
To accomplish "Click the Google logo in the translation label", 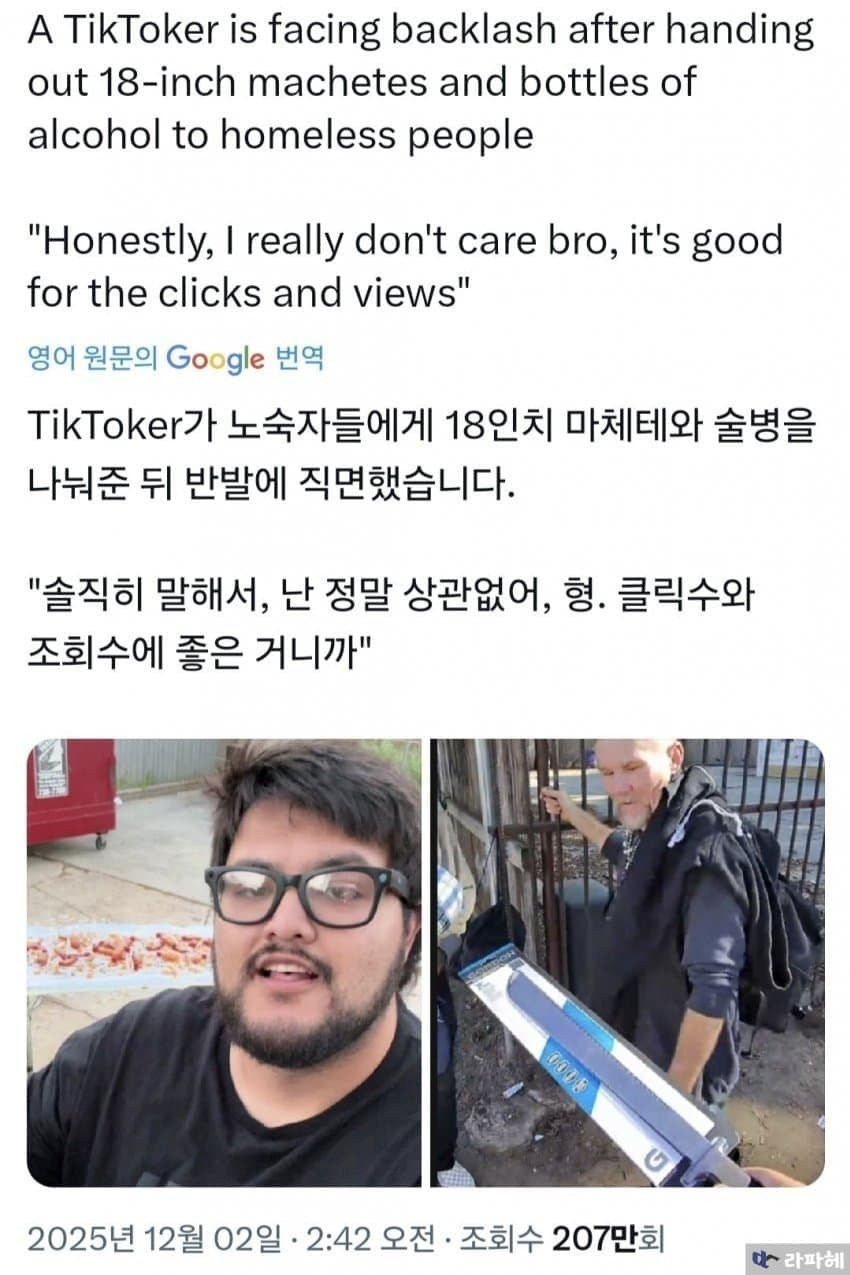I will coord(215,358).
